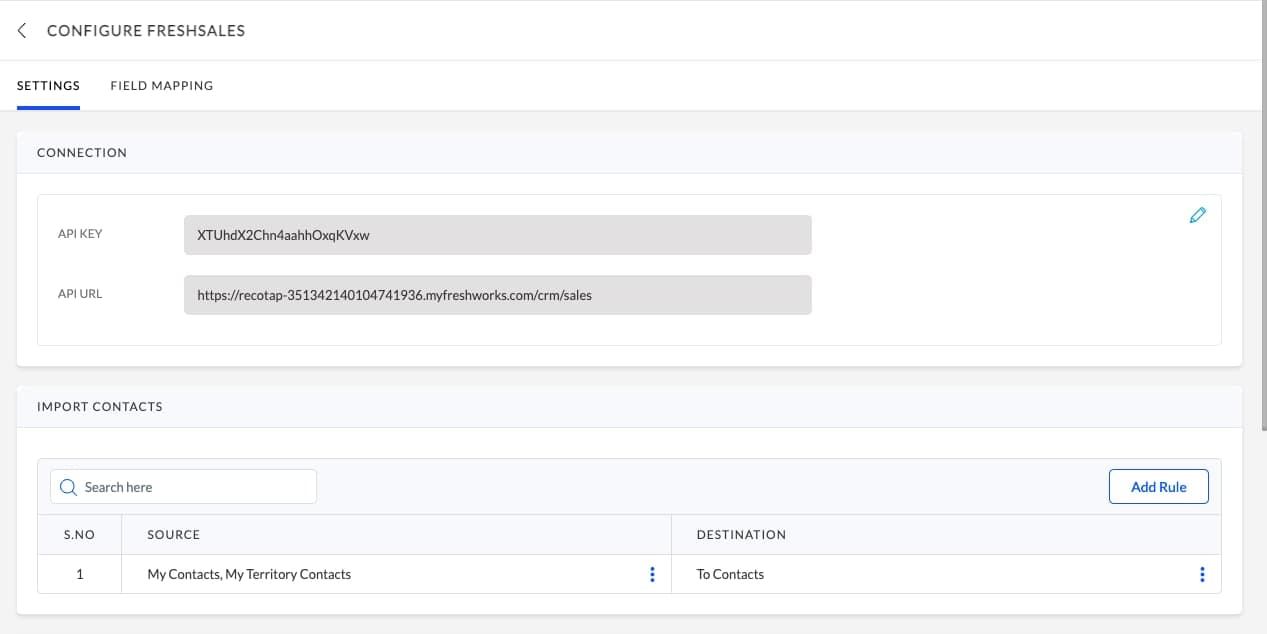Click the Add Rule button
The height and width of the screenshot is (634, 1267).
coord(1158,487)
